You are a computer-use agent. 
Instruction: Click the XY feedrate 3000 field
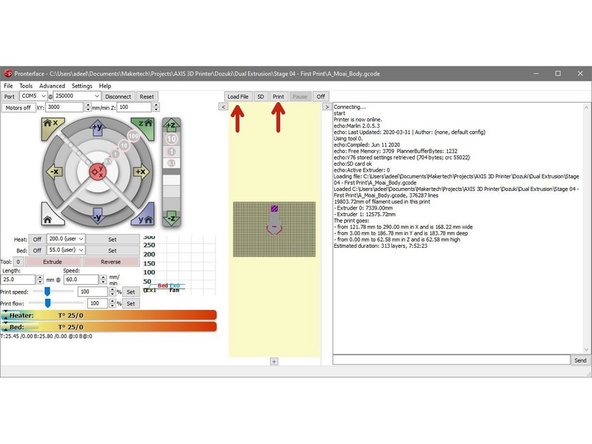[x=65, y=107]
